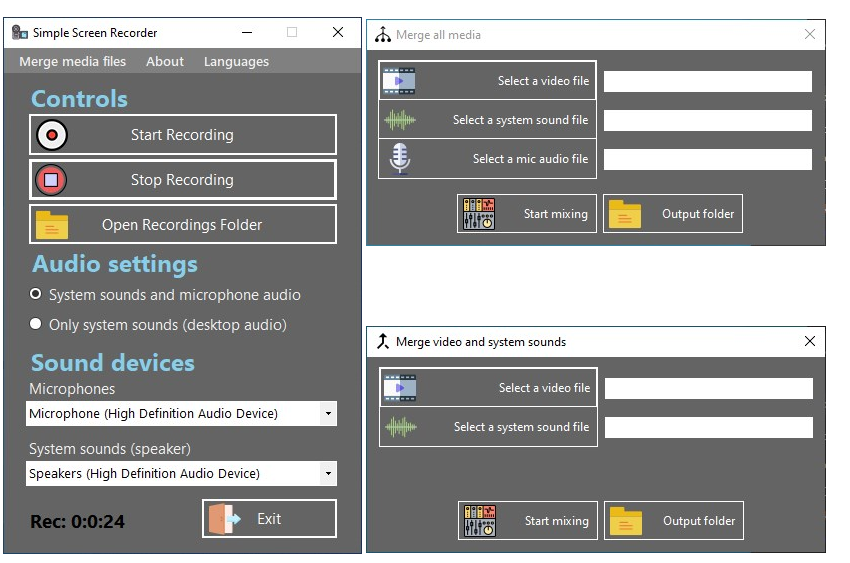Click sound path field in Merge video and system sounds
Image resolution: width=850 pixels, height=563 pixels.
tap(709, 428)
